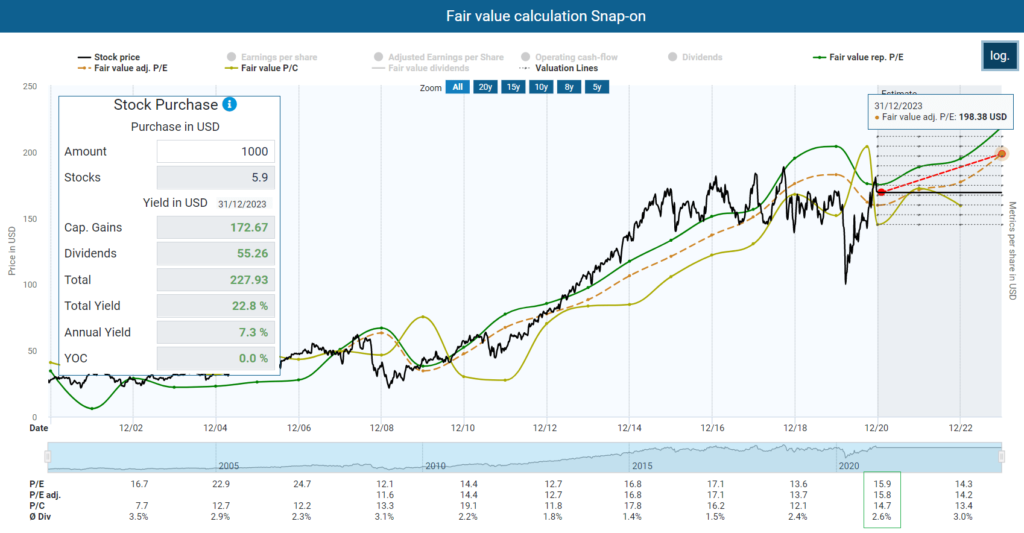
Task: Enable Adjusted Earnings per Share series
Action: pos(438,57)
